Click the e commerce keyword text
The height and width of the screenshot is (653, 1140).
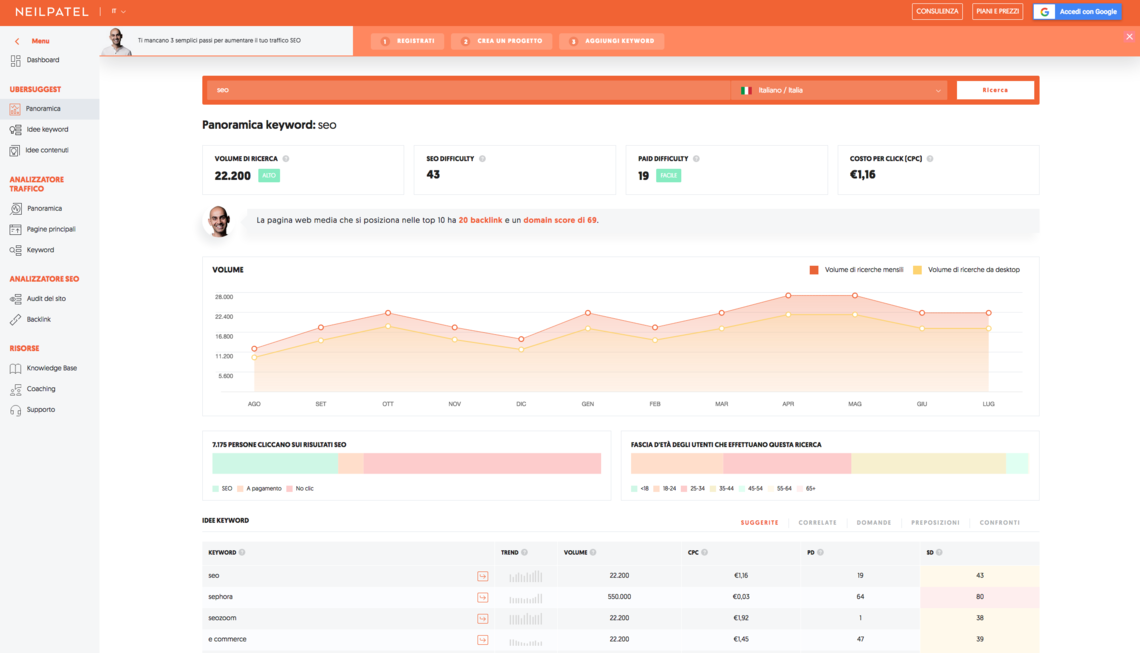pyautogui.click(x=228, y=639)
